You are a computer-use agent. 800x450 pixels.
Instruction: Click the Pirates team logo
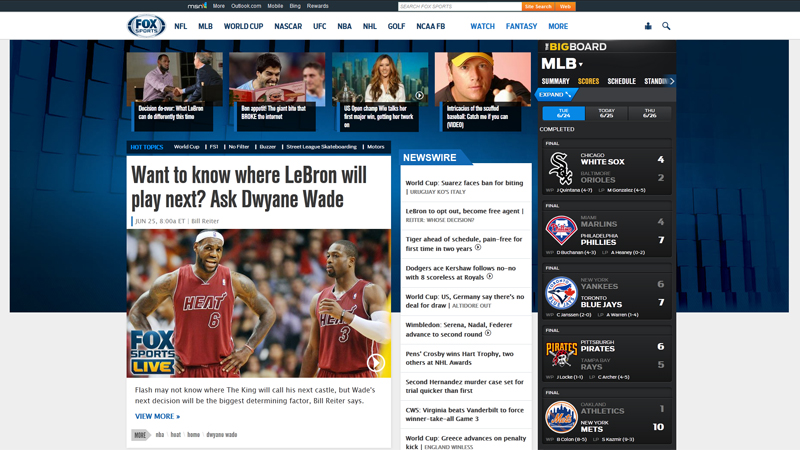point(561,355)
